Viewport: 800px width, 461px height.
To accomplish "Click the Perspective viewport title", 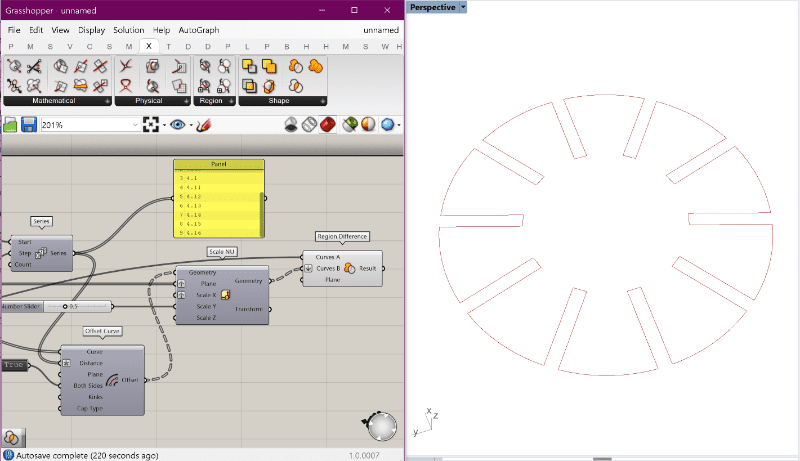I will (433, 7).
